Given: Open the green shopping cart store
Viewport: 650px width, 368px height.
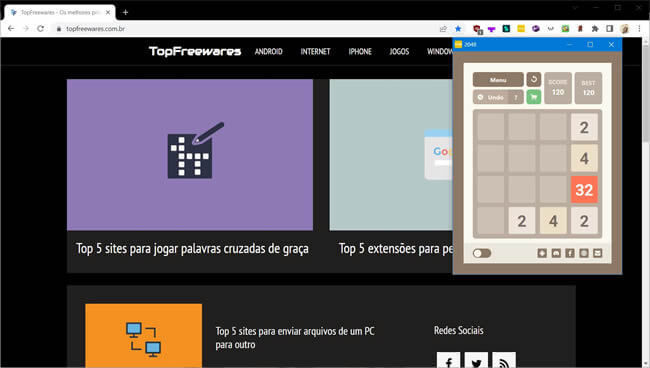Looking at the screenshot, I should pyautogui.click(x=534, y=97).
